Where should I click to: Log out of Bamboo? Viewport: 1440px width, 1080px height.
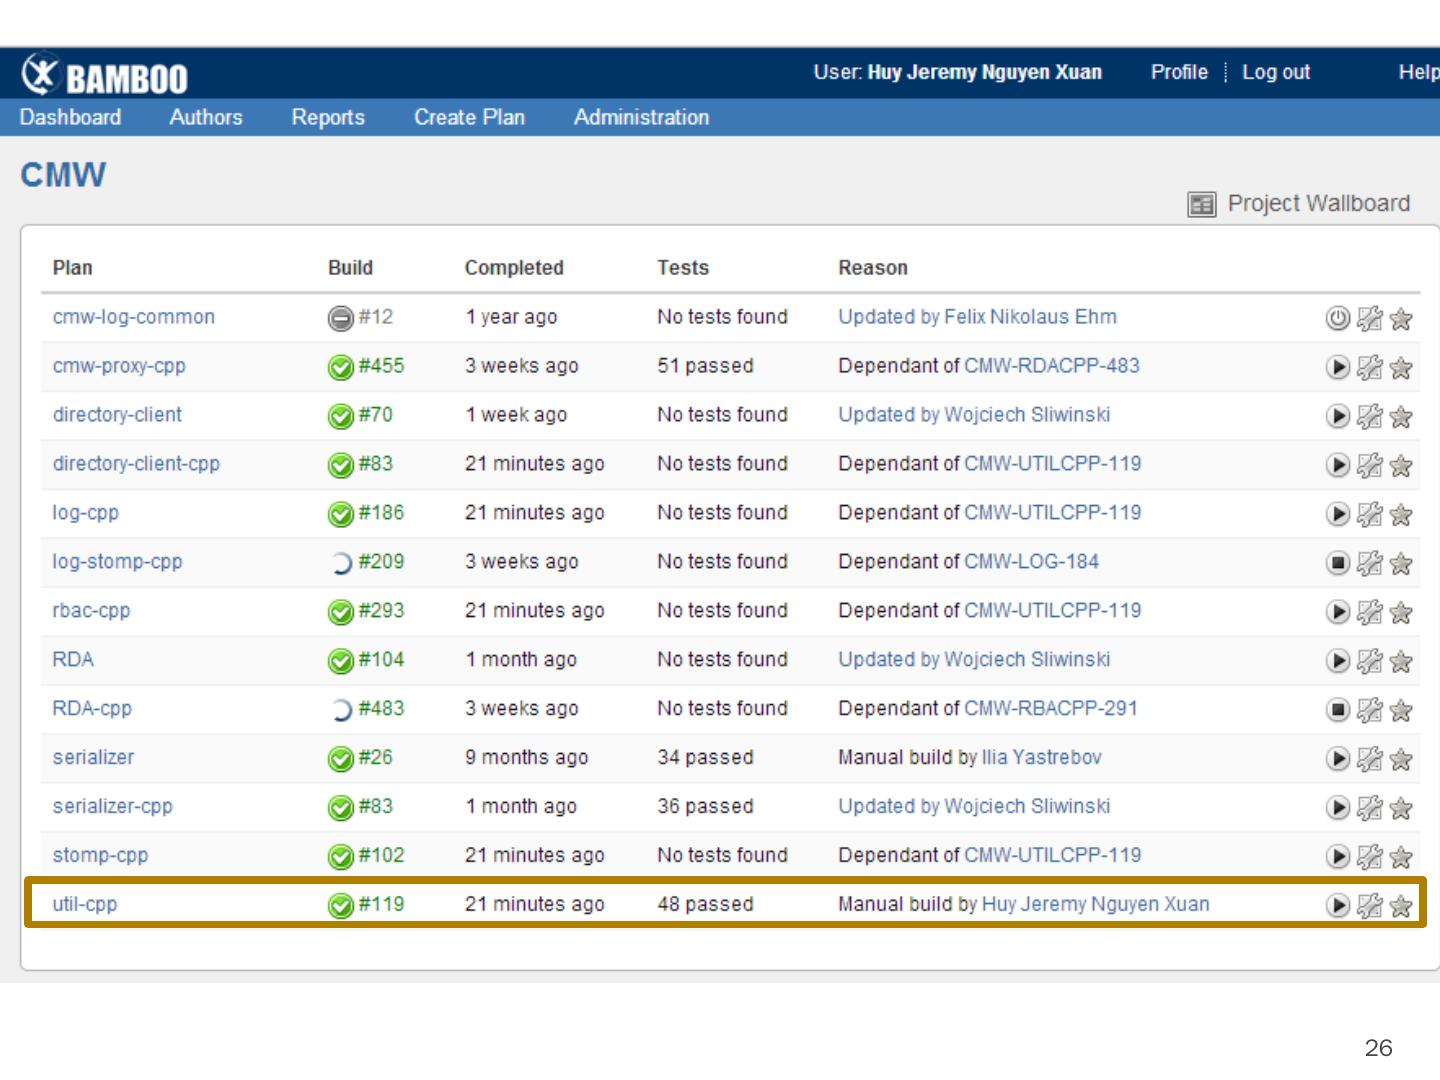[1275, 72]
